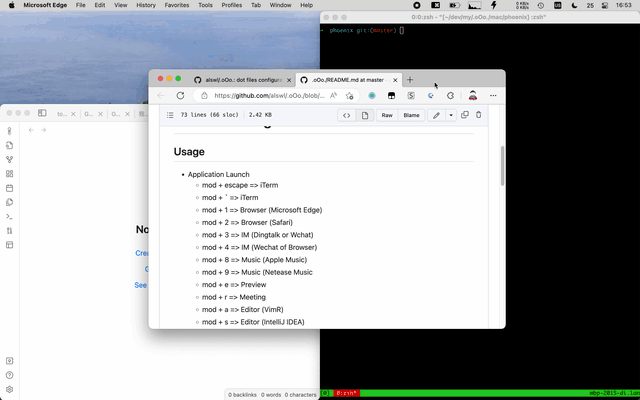This screenshot has width=640, height=400.
Task: Open the Favorites menu
Action: point(177,5)
